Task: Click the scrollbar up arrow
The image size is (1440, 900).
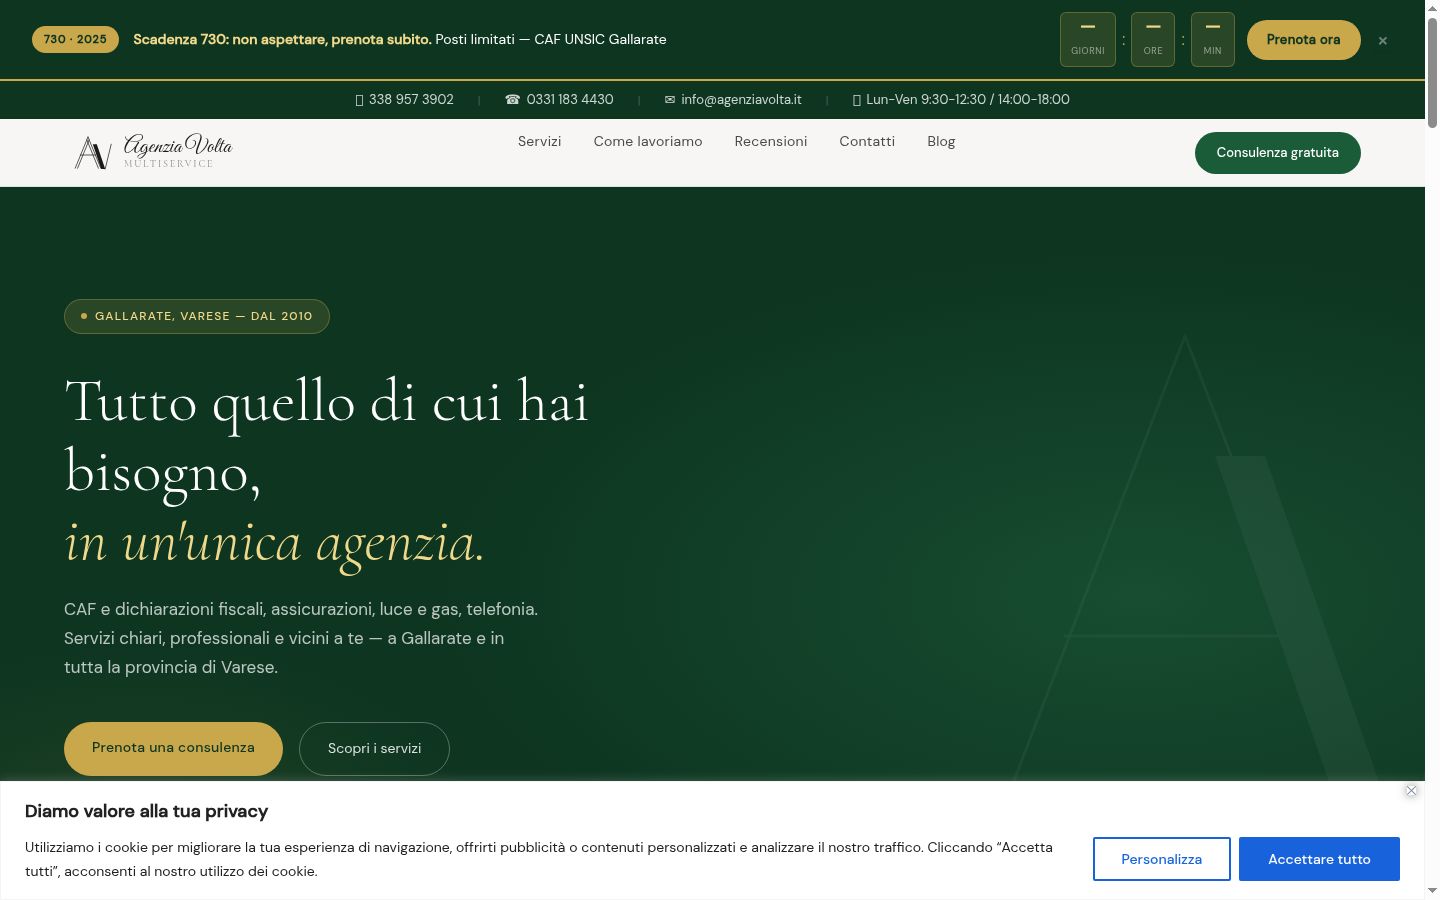Action: (1432, 7)
